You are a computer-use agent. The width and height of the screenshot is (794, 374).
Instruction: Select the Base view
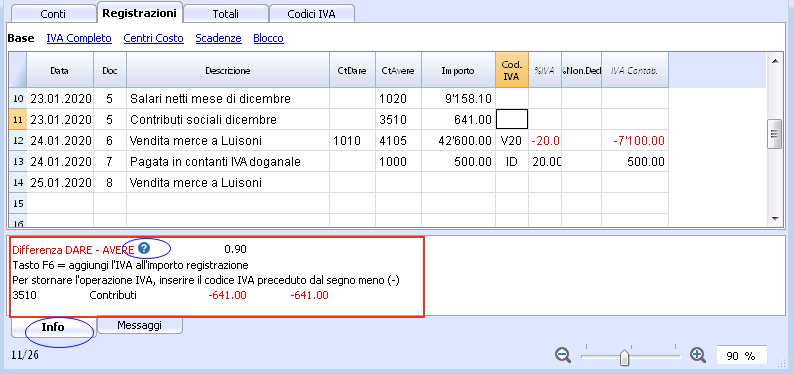pyautogui.click(x=21, y=38)
